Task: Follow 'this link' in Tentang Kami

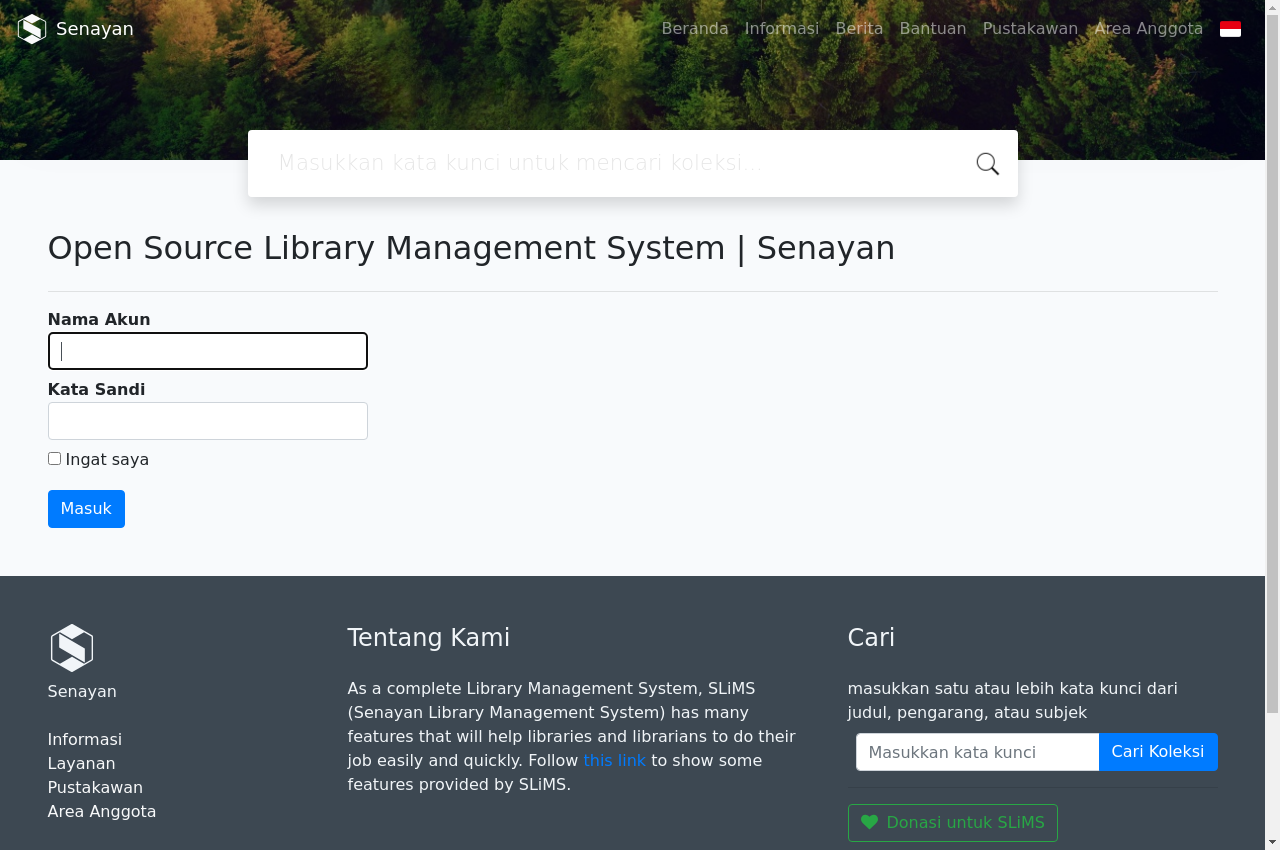Action: tap(614, 761)
